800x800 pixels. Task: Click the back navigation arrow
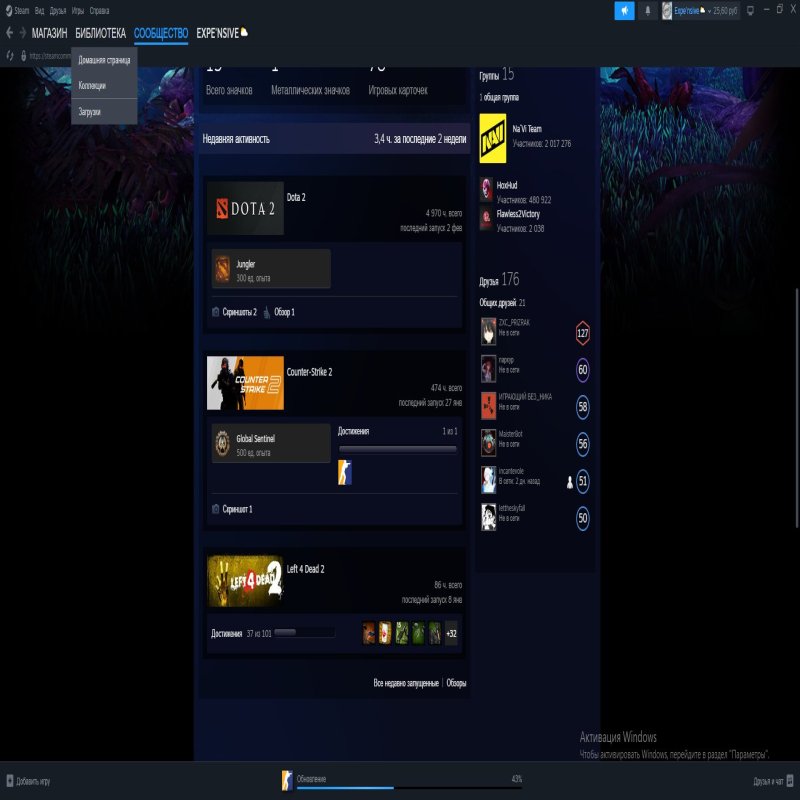click(x=9, y=33)
